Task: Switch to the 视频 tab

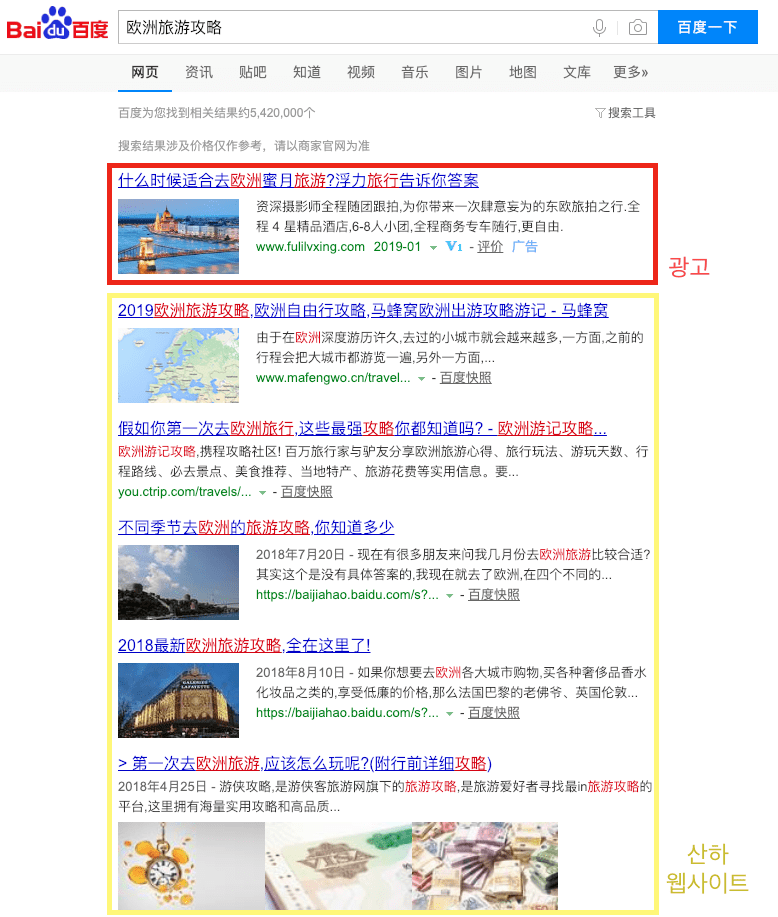Action: coord(361,73)
